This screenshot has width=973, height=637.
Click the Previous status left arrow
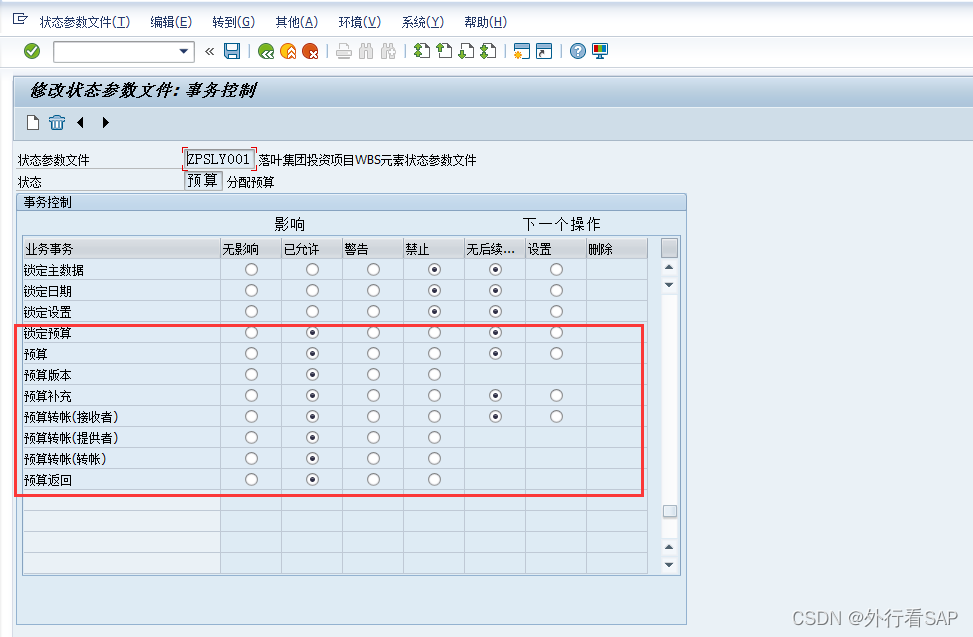pos(81,122)
